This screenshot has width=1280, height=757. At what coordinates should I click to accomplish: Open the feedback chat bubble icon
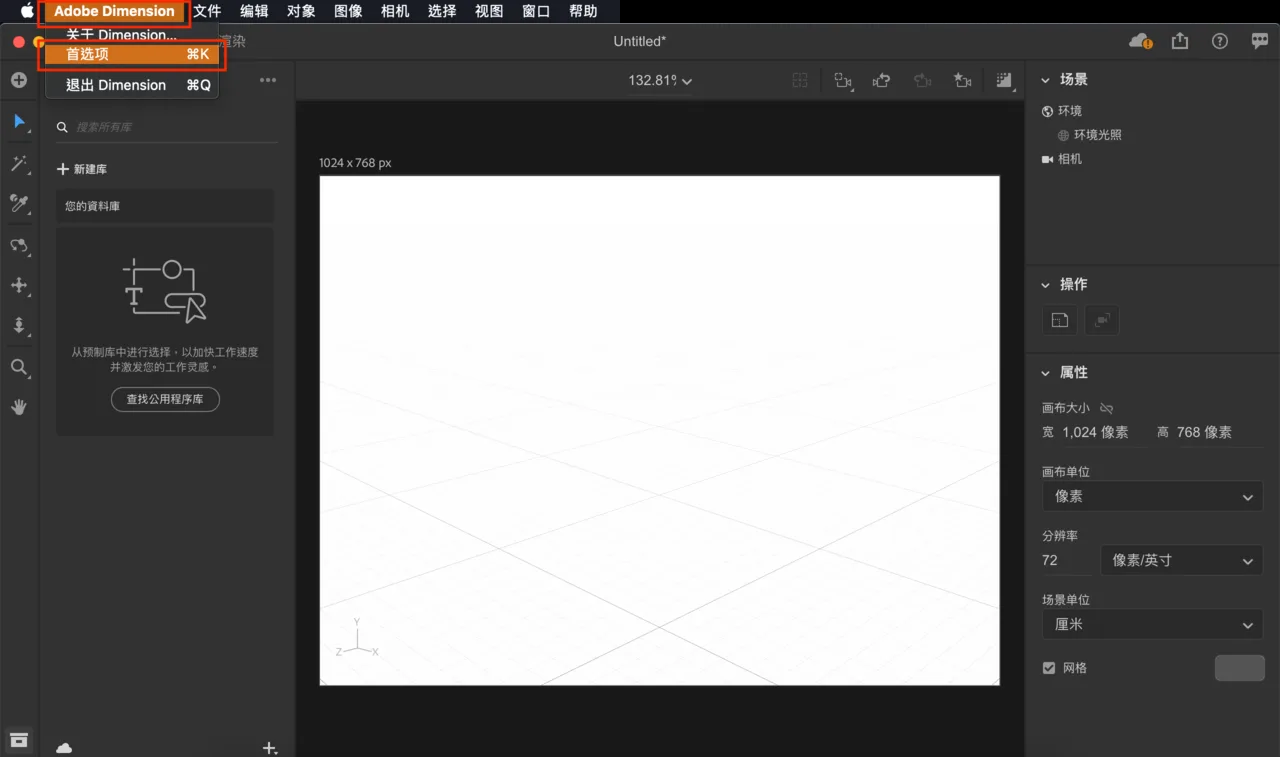1260,41
